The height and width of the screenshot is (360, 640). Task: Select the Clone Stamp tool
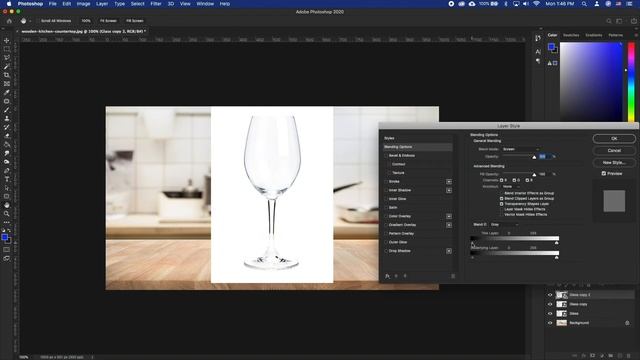click(7, 118)
